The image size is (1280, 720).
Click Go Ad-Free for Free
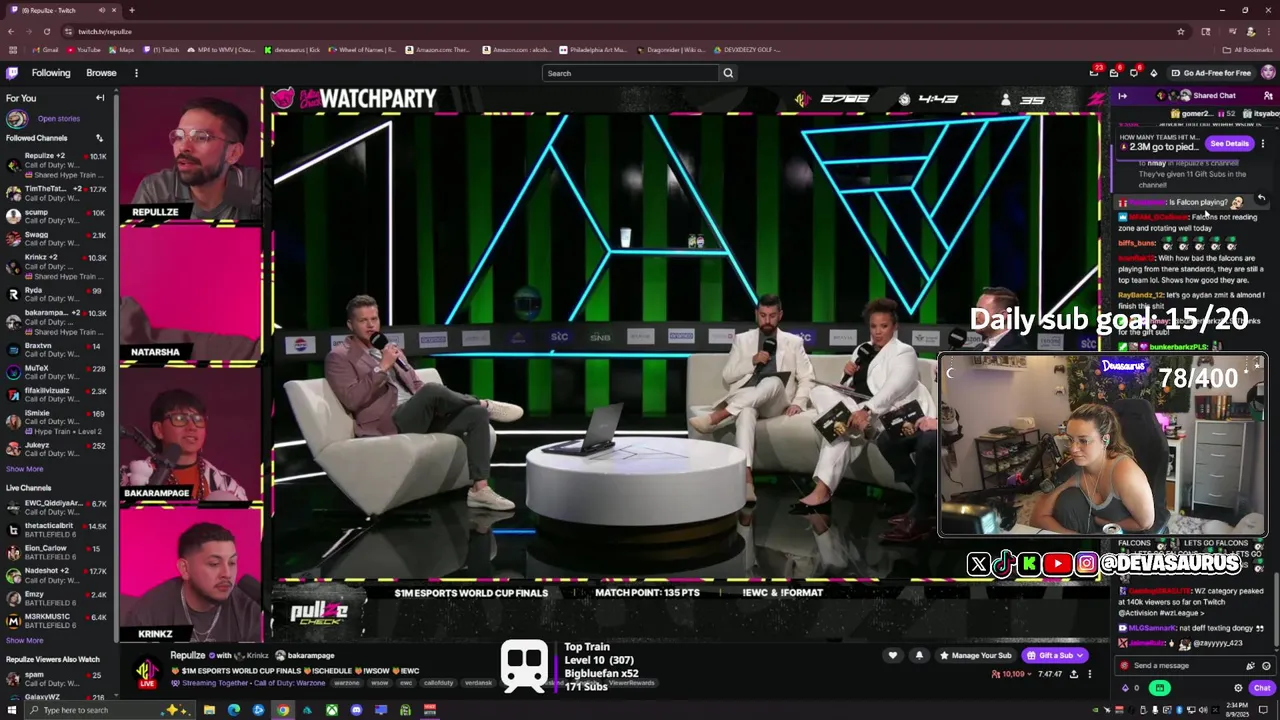pos(1210,73)
